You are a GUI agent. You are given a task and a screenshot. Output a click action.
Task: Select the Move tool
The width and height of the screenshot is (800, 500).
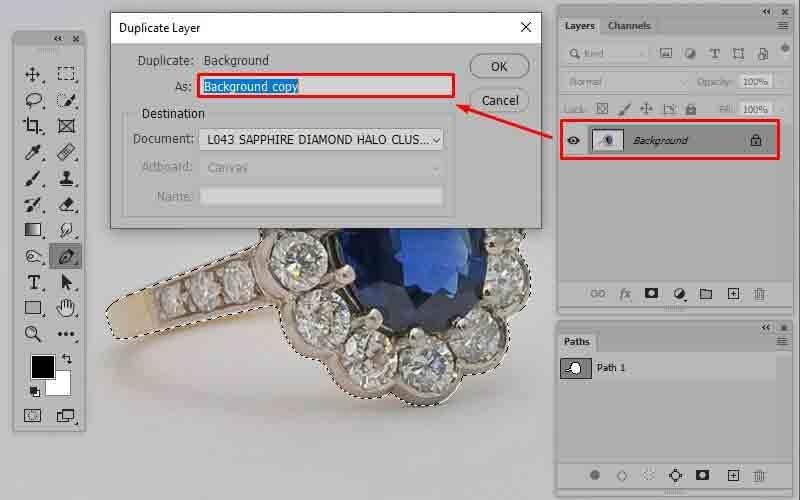tap(33, 74)
